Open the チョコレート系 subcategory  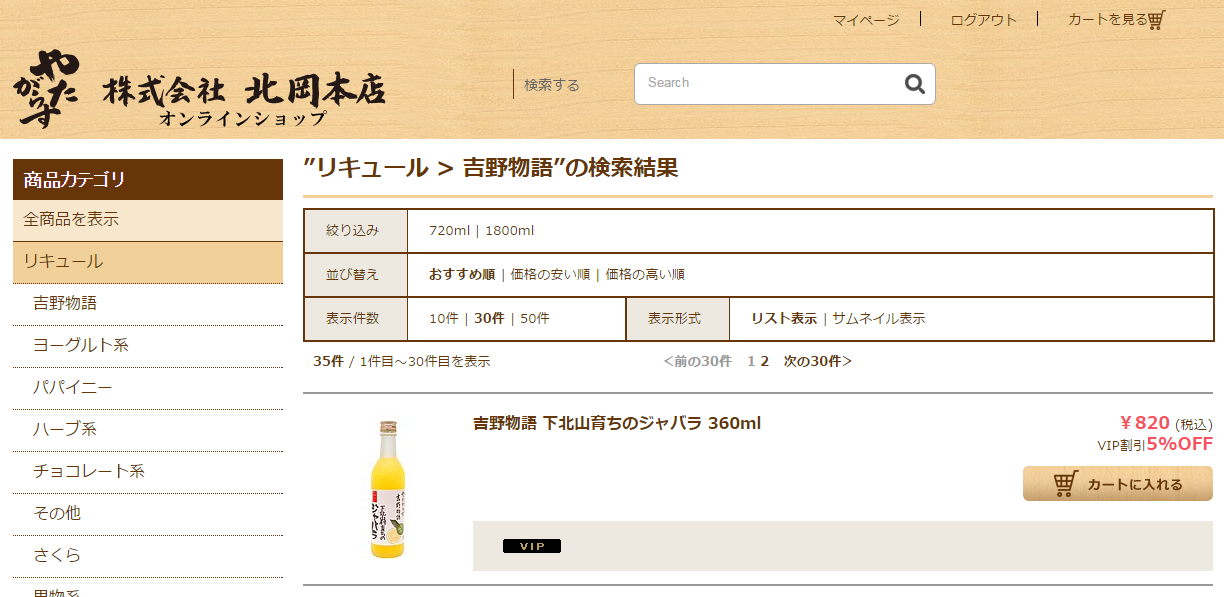[148, 471]
